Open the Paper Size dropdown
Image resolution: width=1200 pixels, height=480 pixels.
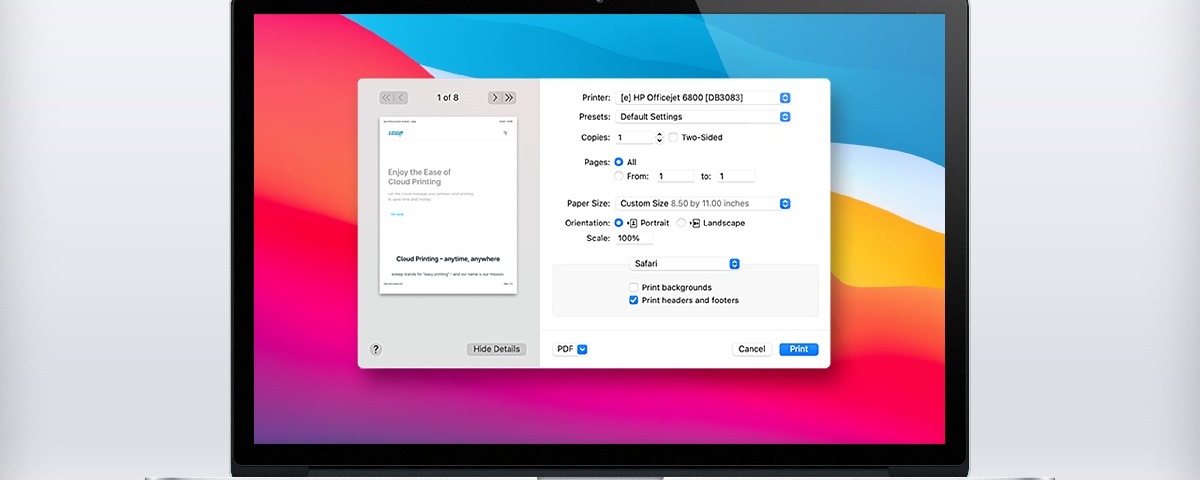702,203
